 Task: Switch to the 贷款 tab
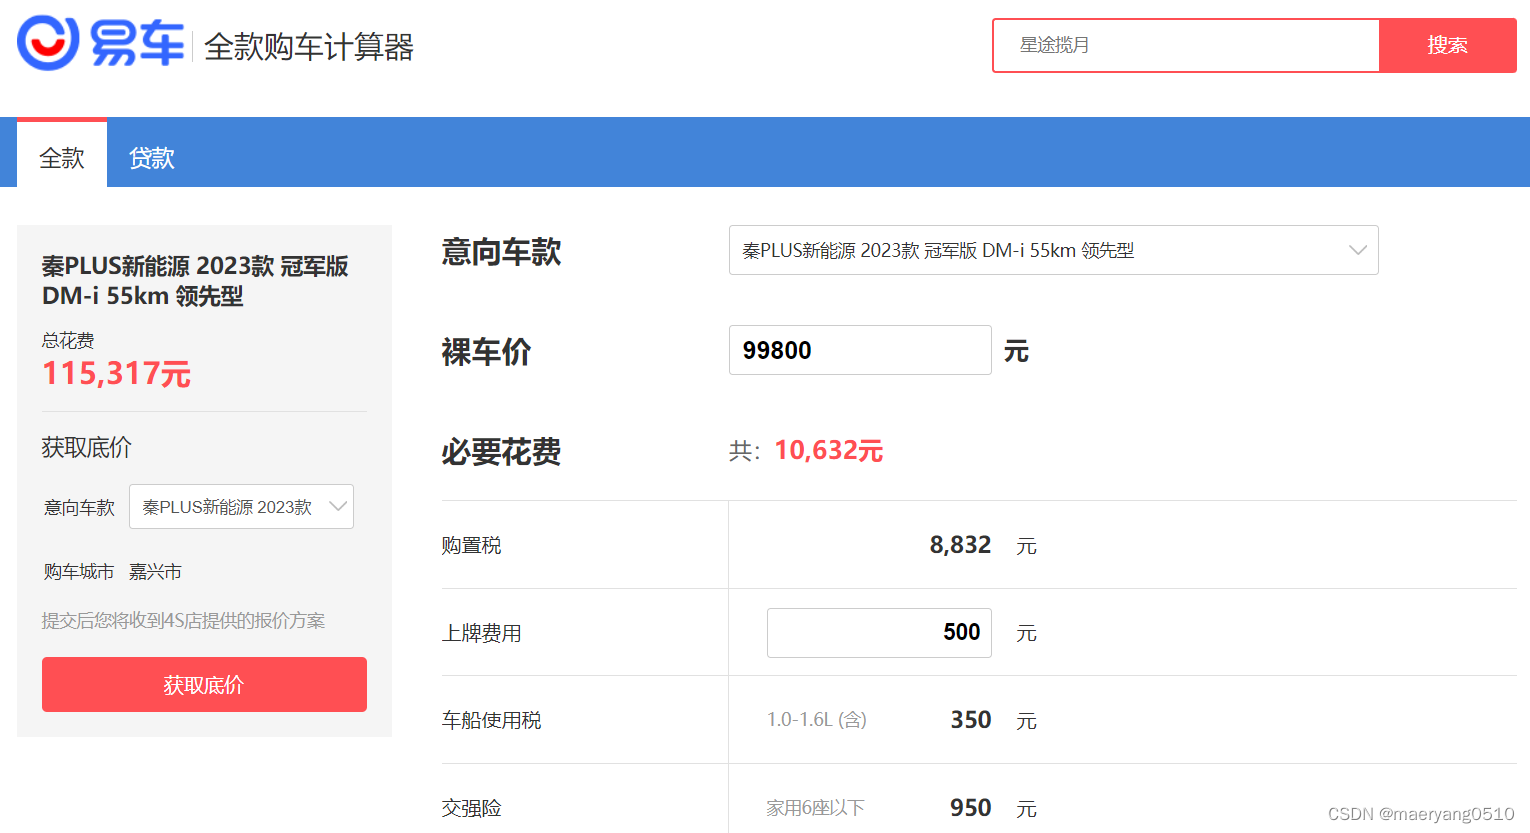point(152,158)
